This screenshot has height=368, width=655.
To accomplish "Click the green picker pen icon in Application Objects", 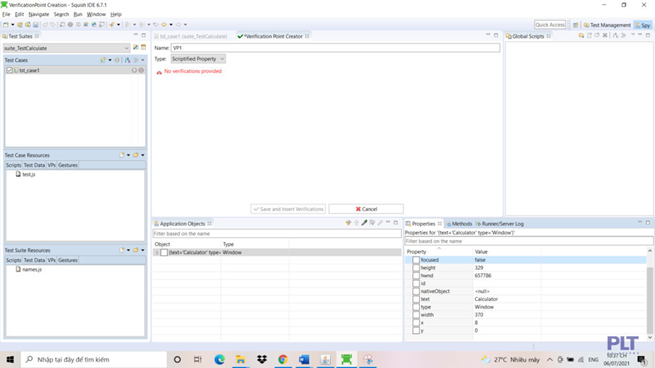I will click(x=364, y=223).
